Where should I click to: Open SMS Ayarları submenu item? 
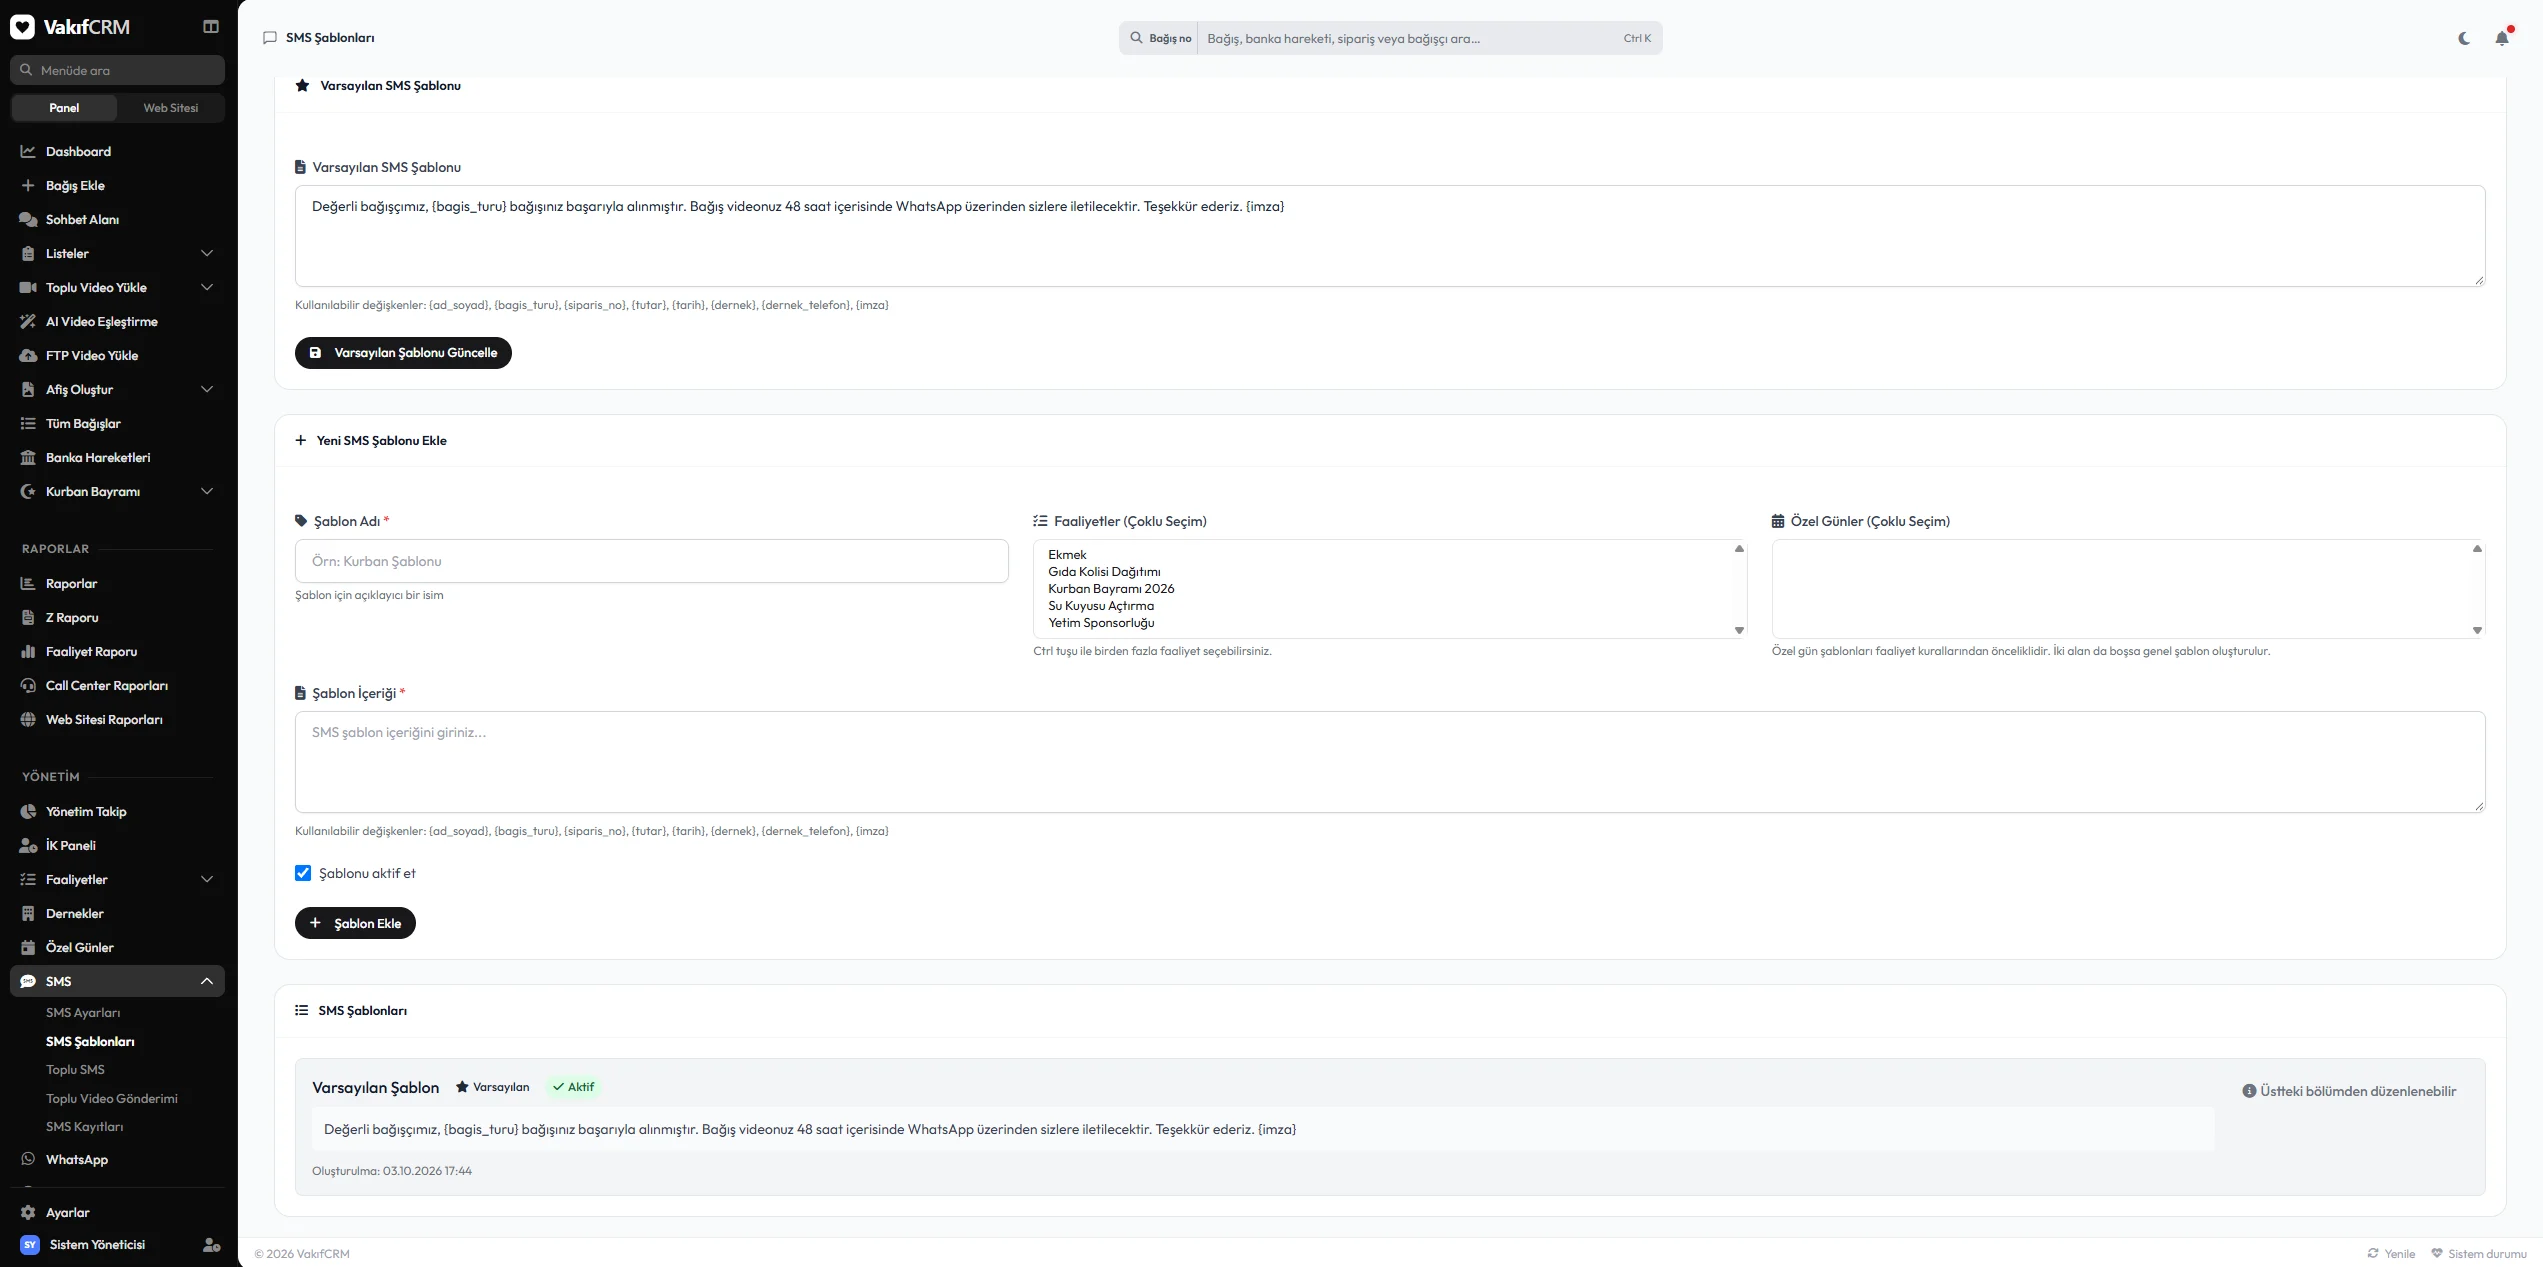[x=83, y=1013]
